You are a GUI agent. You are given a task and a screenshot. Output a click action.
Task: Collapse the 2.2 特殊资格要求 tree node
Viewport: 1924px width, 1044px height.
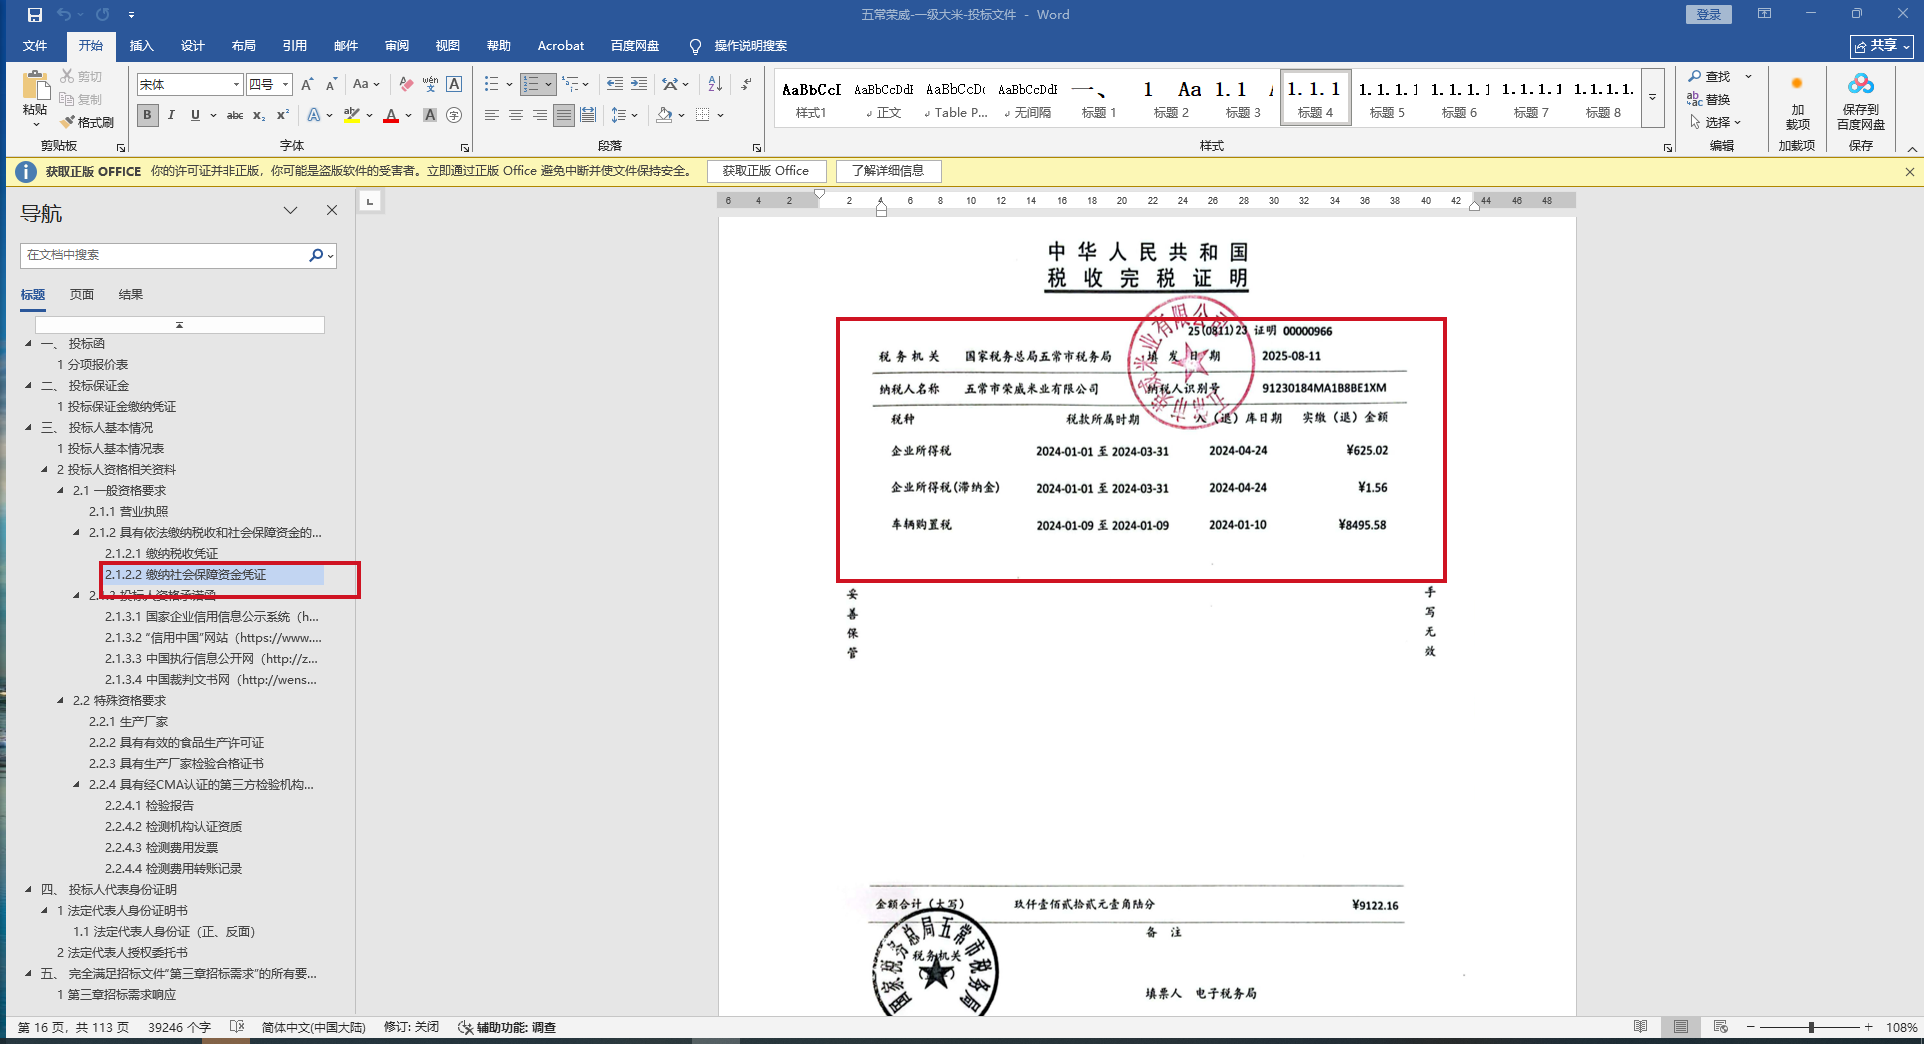(x=61, y=700)
